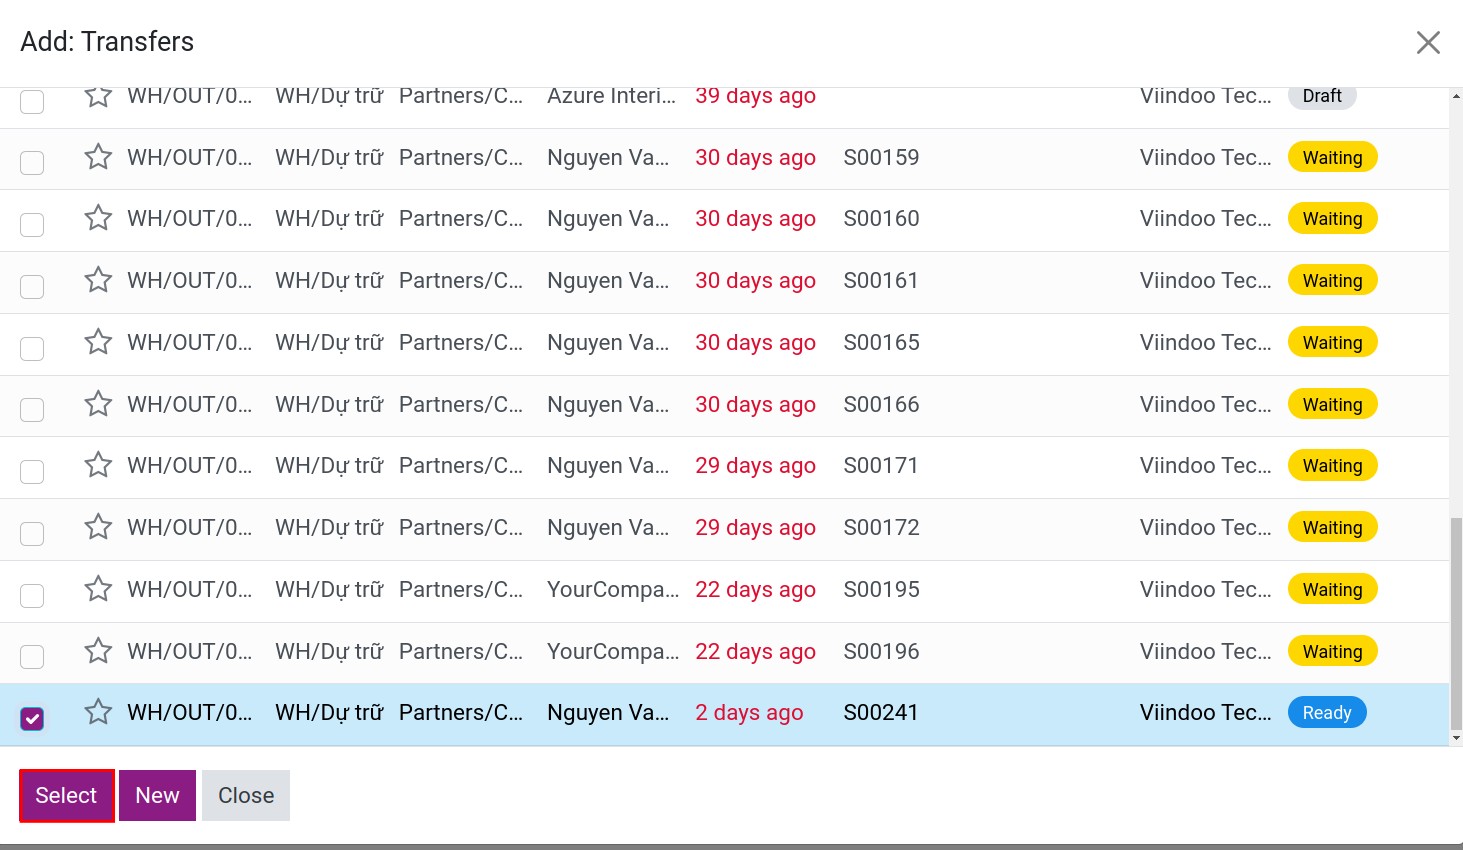Star the transfer for S00161
Viewport: 1463px width, 850px height.
point(98,280)
